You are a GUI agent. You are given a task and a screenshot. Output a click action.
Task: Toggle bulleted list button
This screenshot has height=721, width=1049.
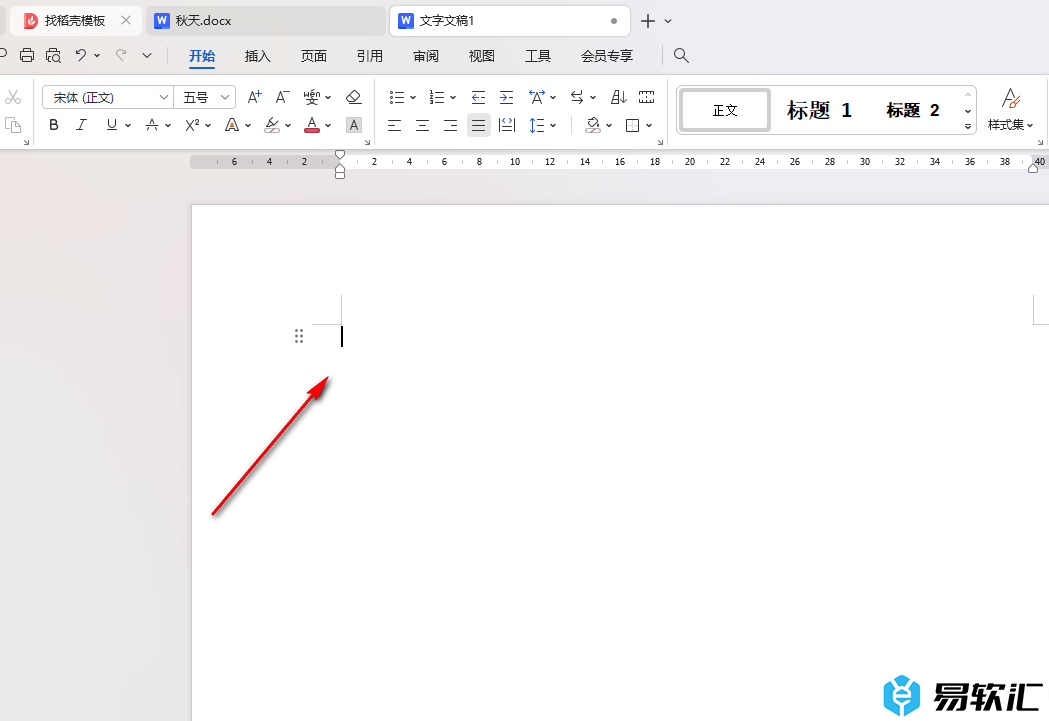[397, 98]
